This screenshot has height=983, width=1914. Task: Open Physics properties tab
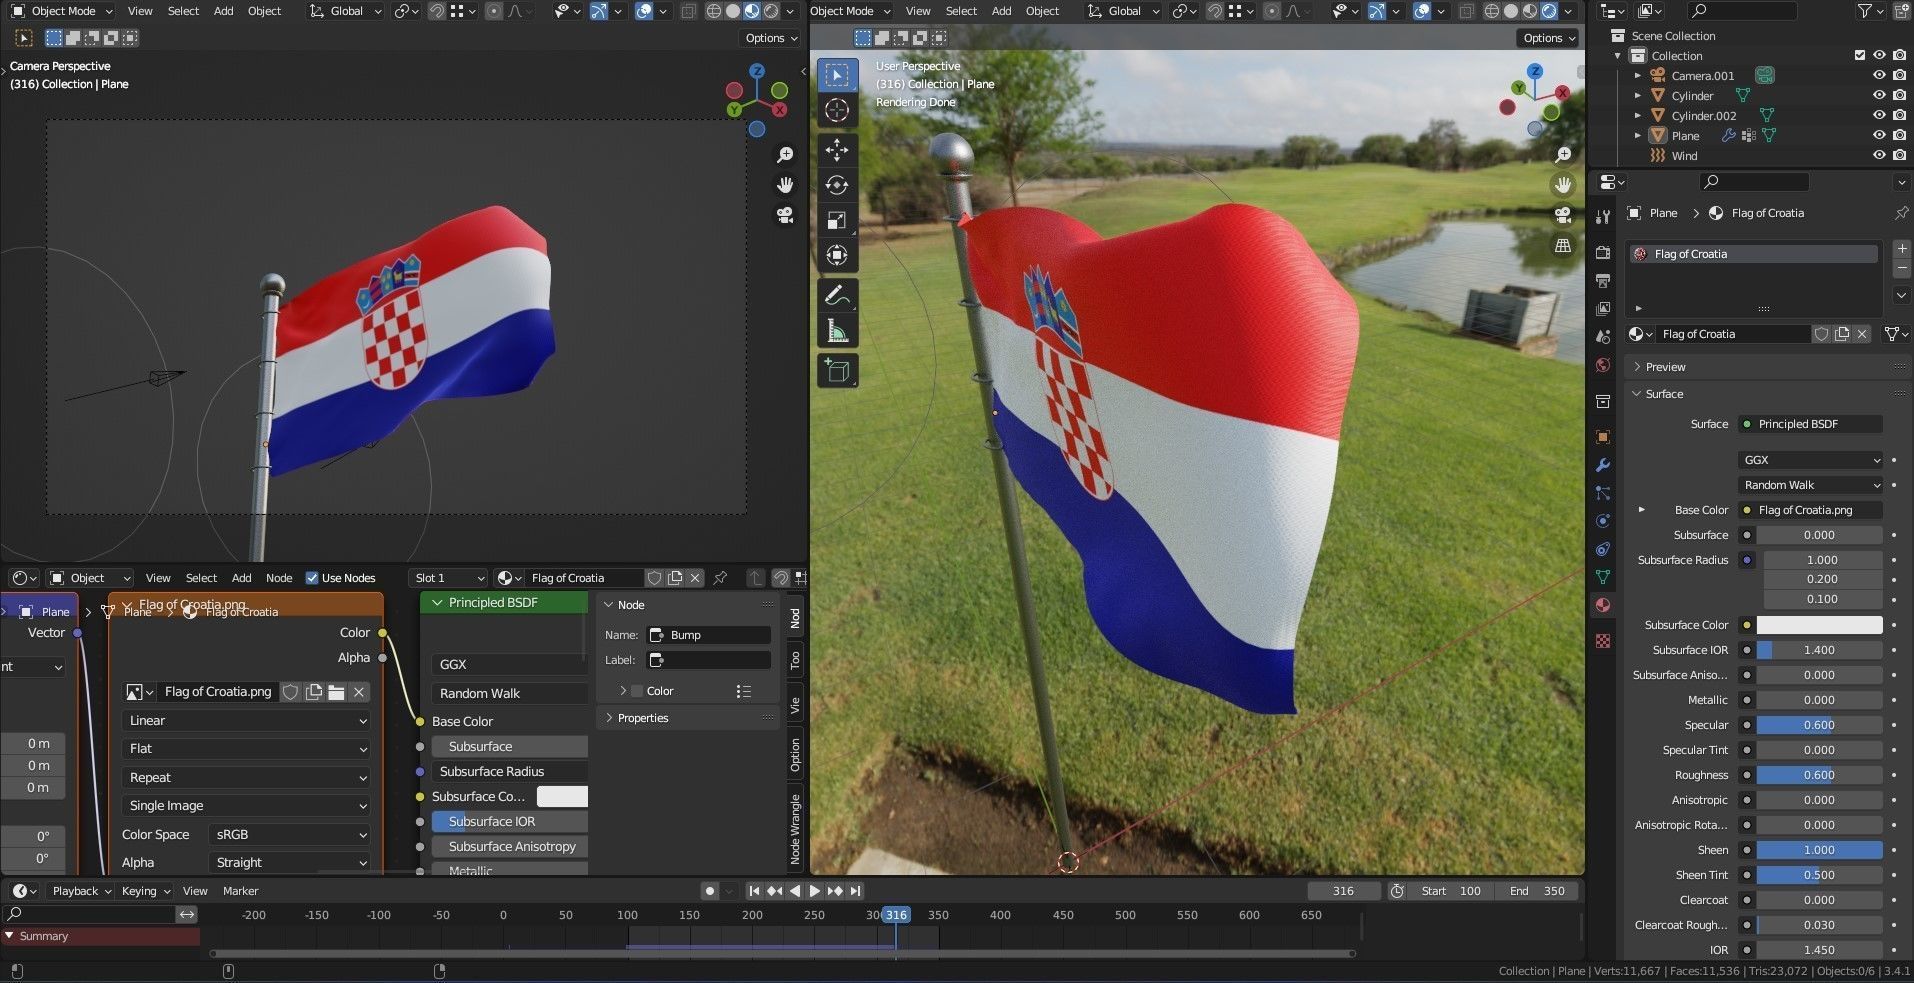tap(1603, 521)
